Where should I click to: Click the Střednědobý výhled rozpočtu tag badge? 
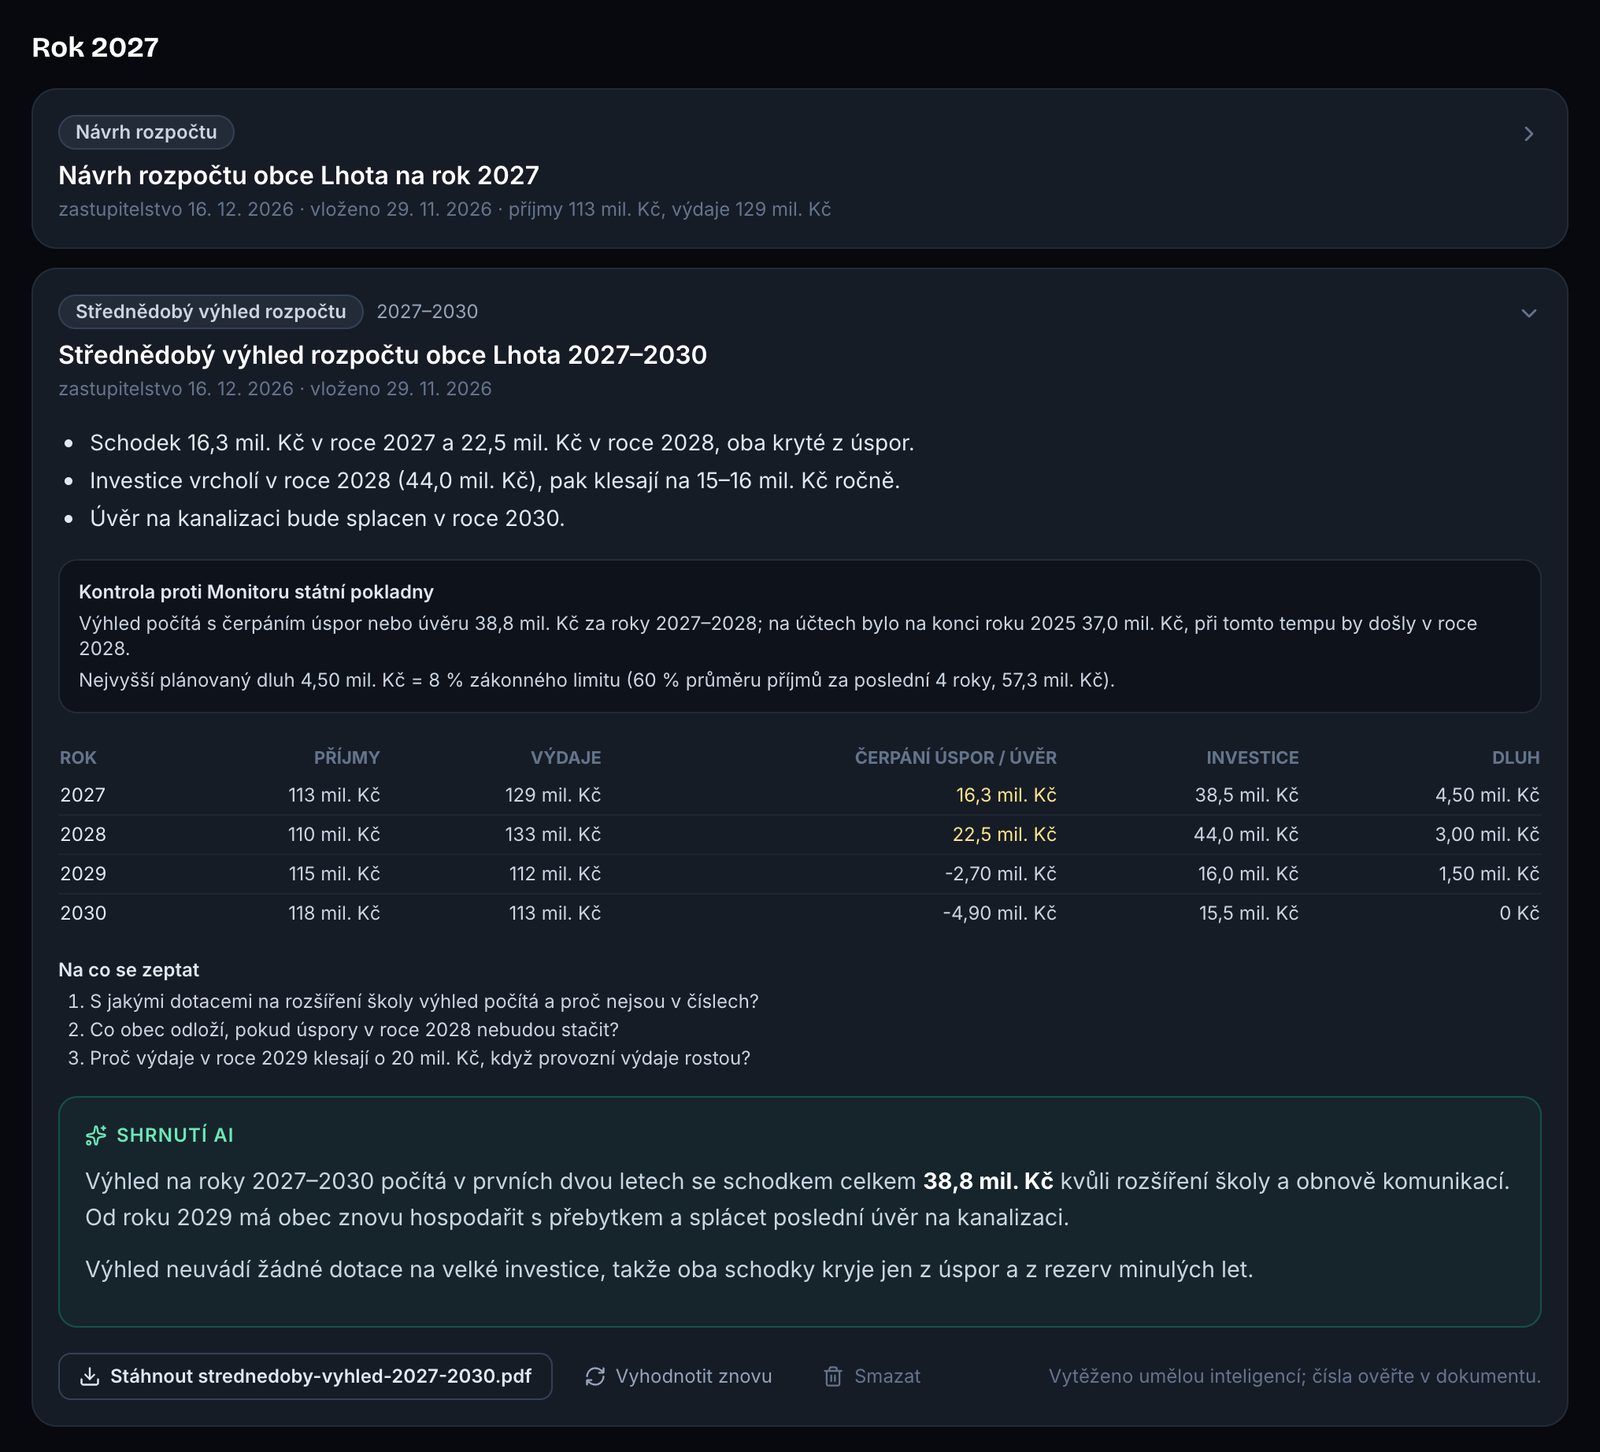click(x=211, y=311)
